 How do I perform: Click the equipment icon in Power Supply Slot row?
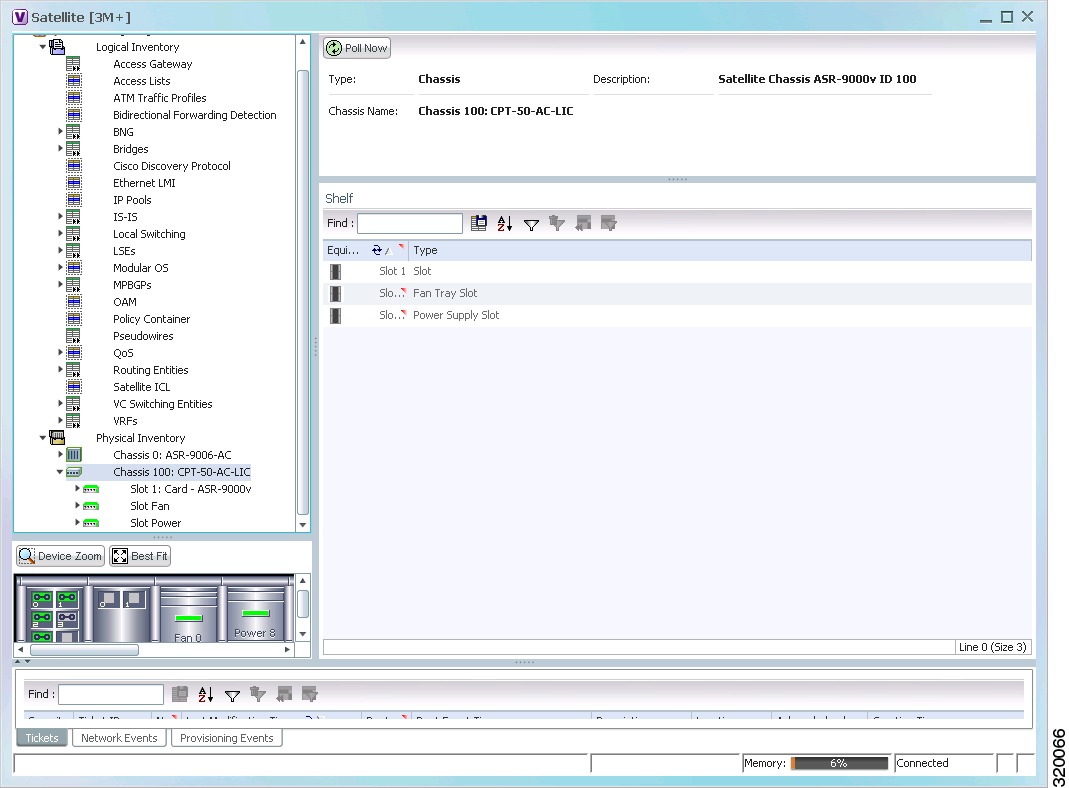[335, 316]
